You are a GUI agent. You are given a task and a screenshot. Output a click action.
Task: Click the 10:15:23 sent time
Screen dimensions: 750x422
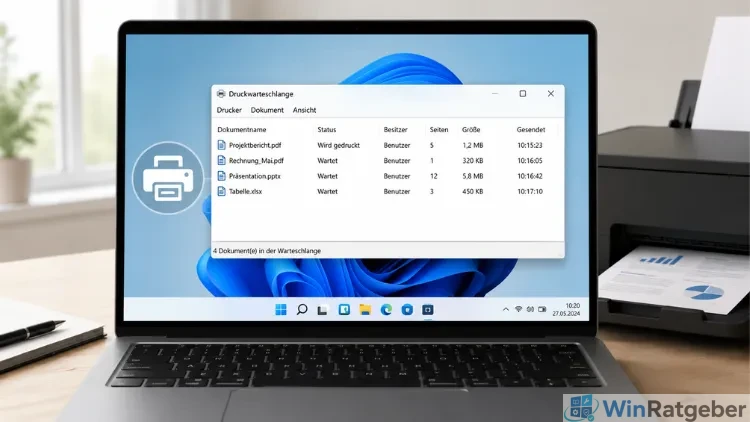529,145
